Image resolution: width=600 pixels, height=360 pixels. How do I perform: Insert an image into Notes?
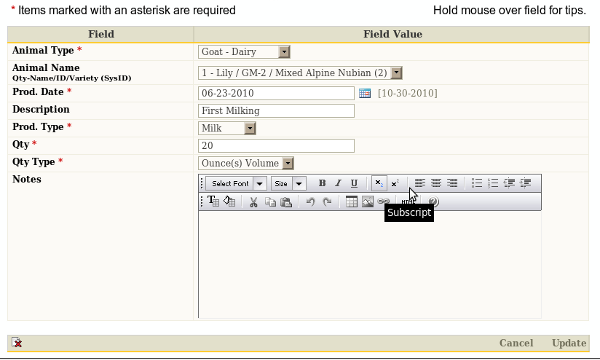tap(367, 202)
